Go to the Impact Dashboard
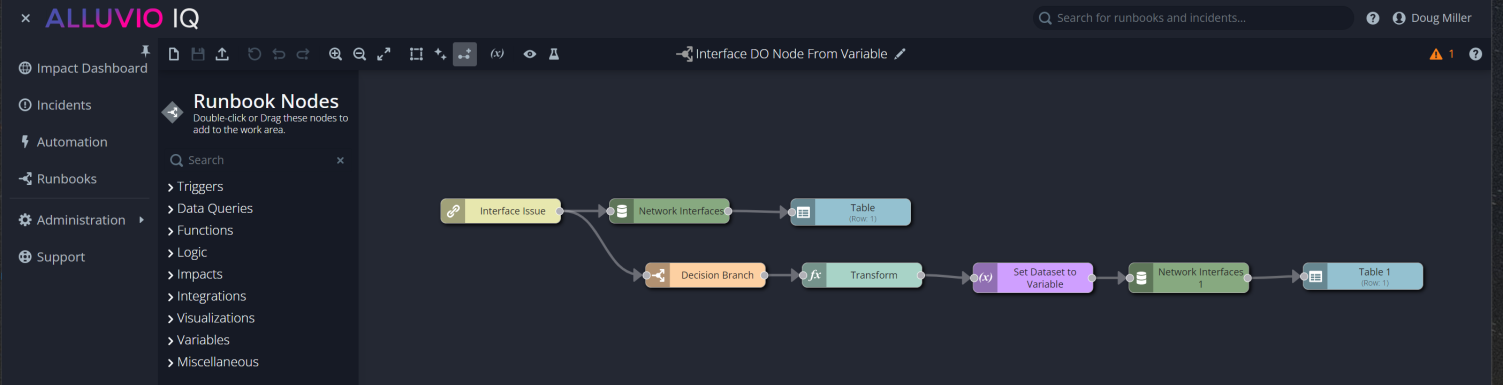 [83, 68]
